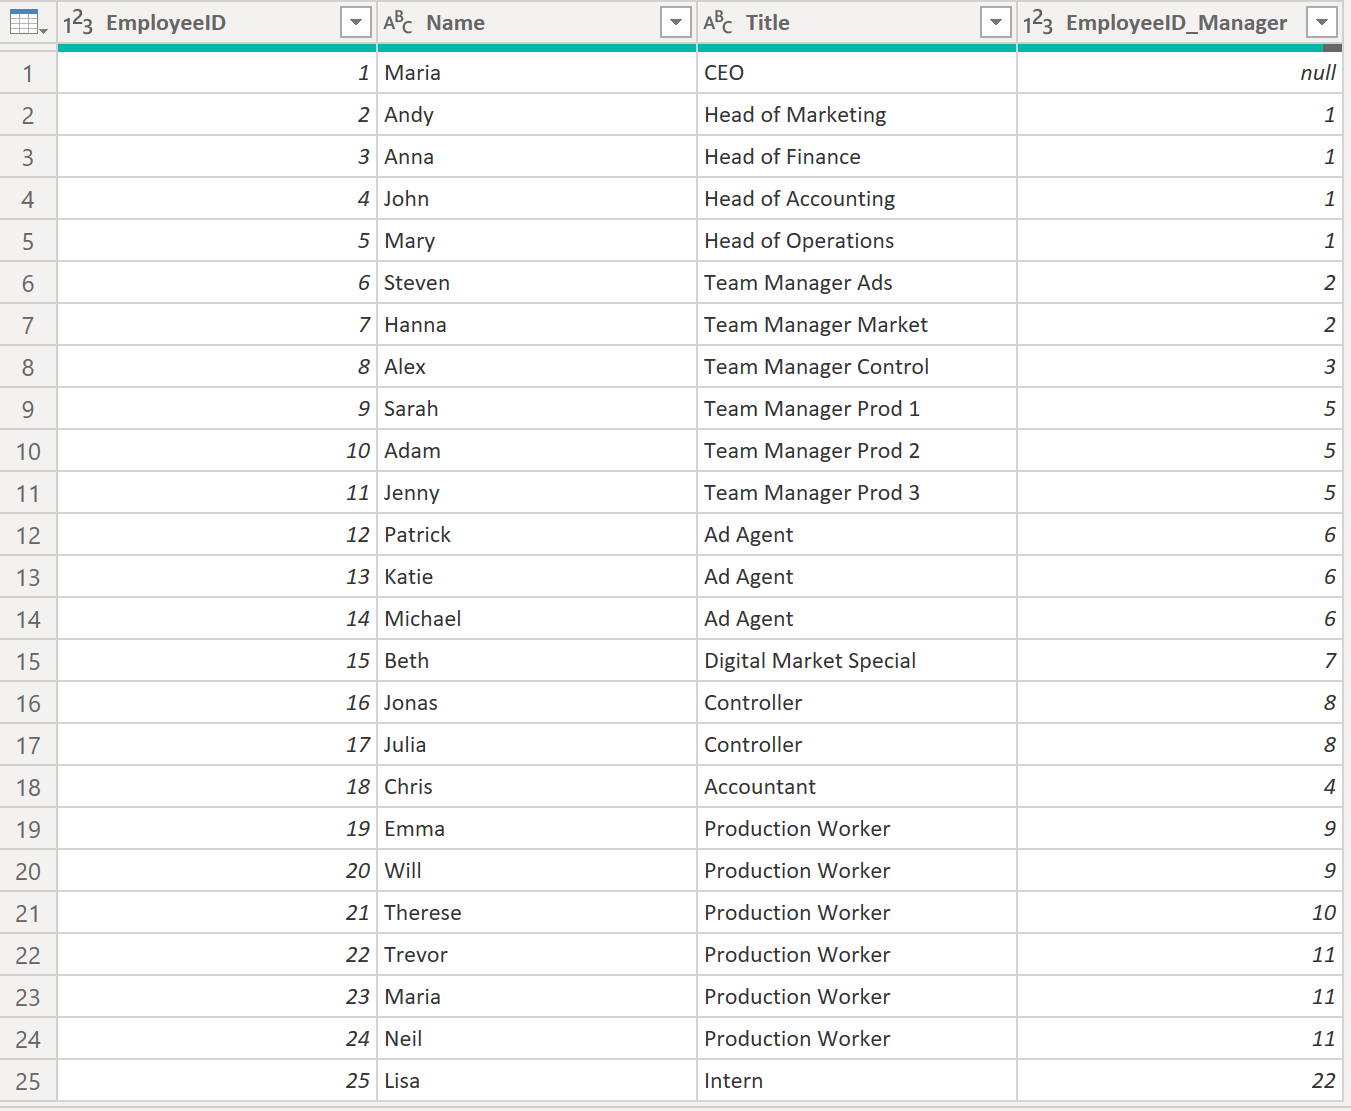
Task: Open the filter dropdown on EmployeeID_Manager column
Action: pyautogui.click(x=1321, y=22)
